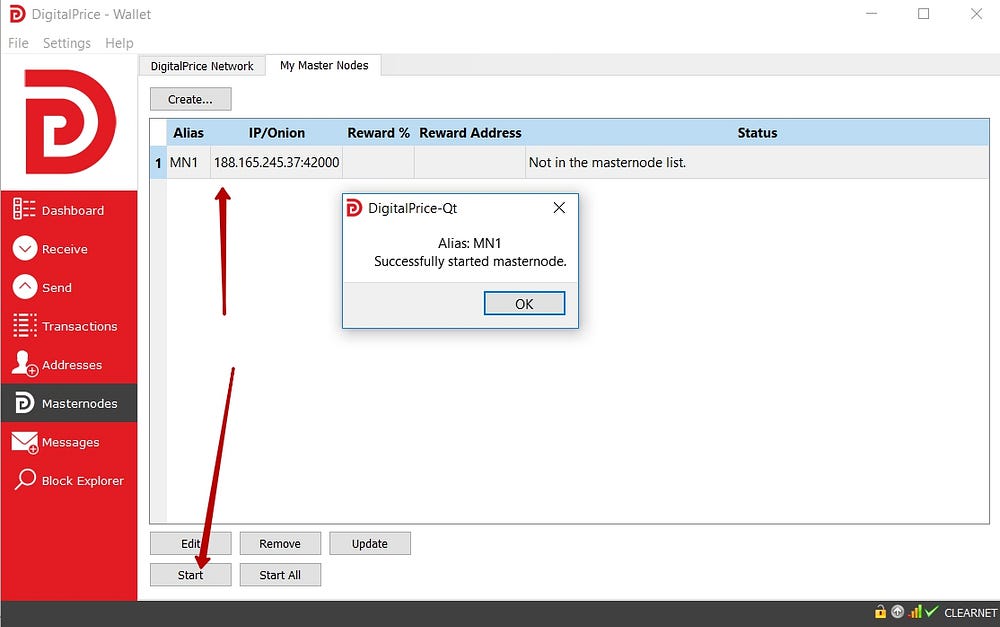The height and width of the screenshot is (627, 1000).
Task: Minimize the DigitalPrice Wallet window
Action: pyautogui.click(x=871, y=13)
